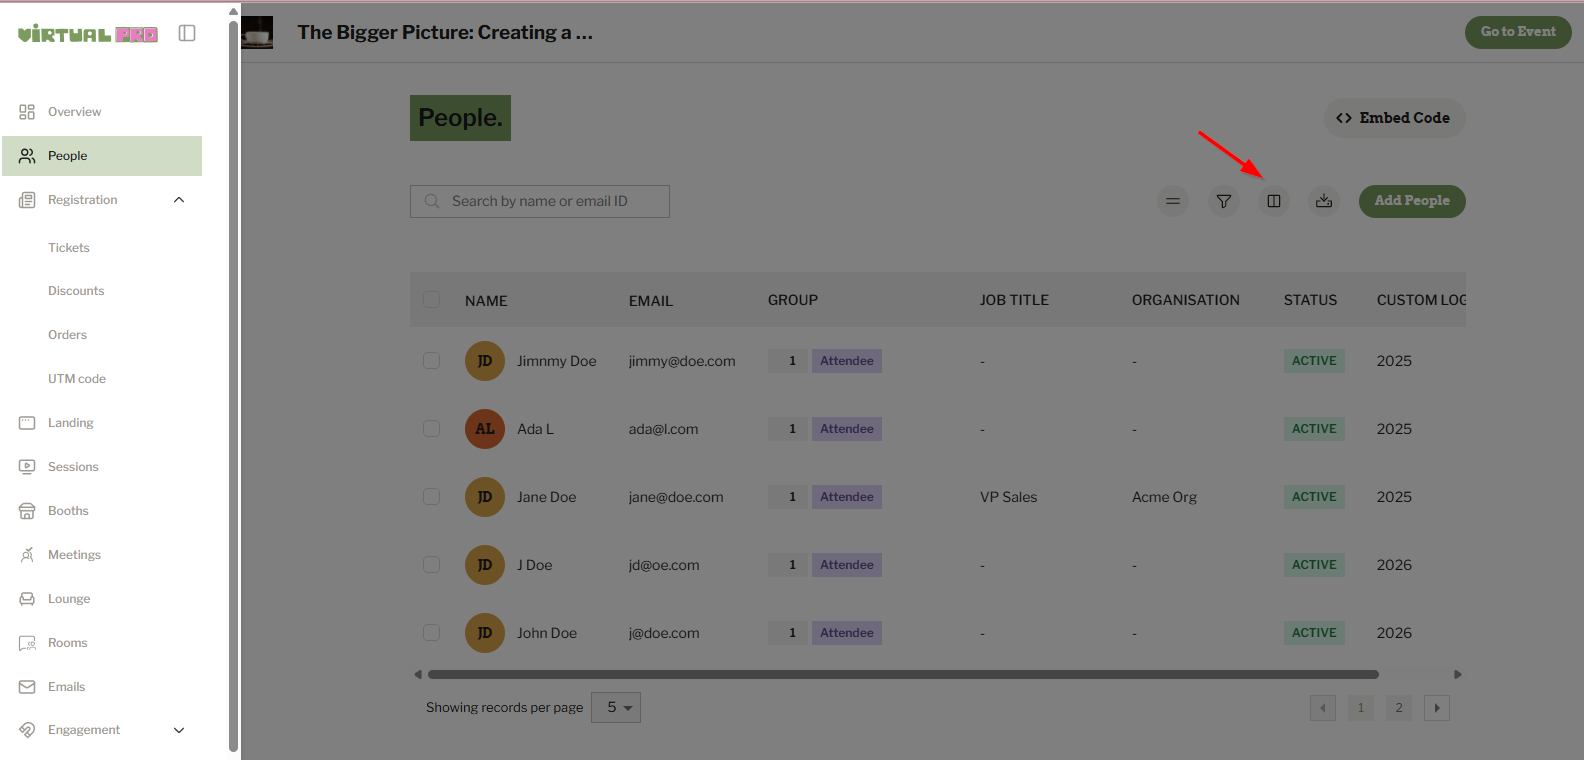Image resolution: width=1584 pixels, height=760 pixels.
Task: Select J Doe's row checkbox
Action: pos(431,565)
